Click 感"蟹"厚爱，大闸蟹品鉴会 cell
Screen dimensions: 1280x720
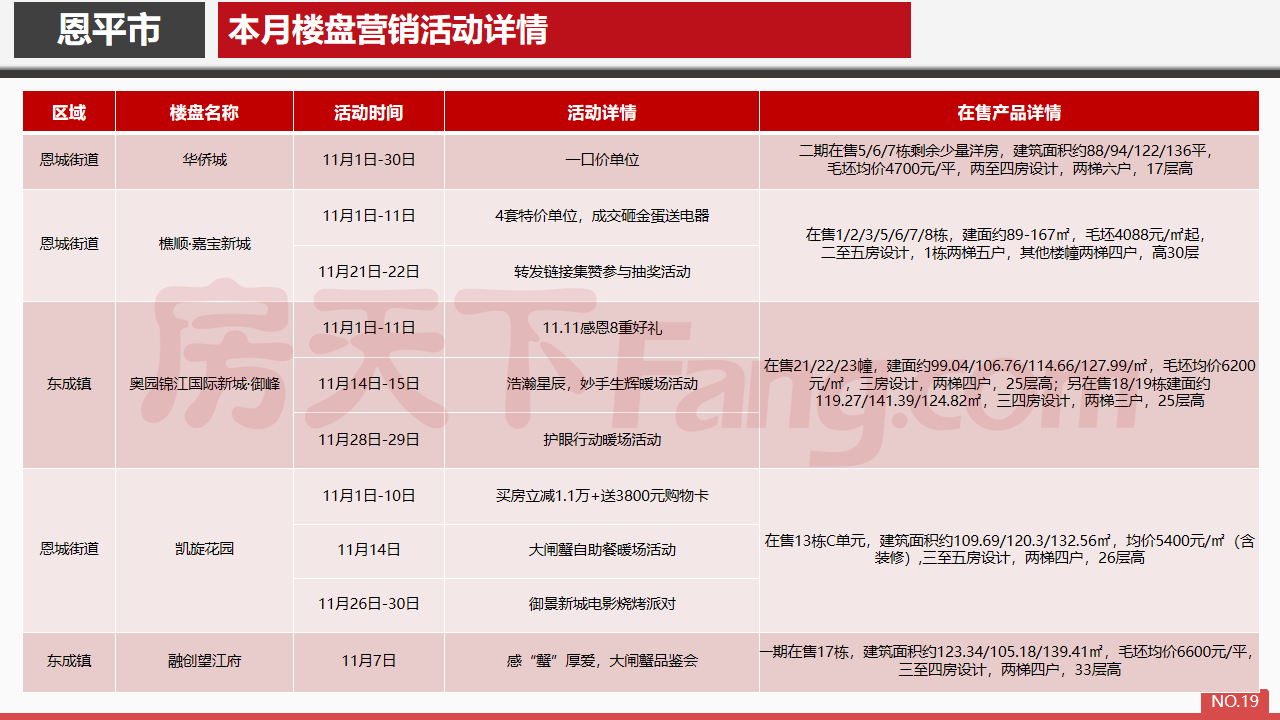[602, 661]
